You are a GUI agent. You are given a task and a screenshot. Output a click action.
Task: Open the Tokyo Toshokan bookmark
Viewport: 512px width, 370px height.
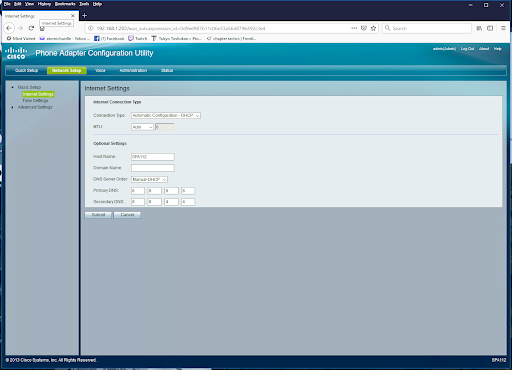pyautogui.click(x=176, y=39)
